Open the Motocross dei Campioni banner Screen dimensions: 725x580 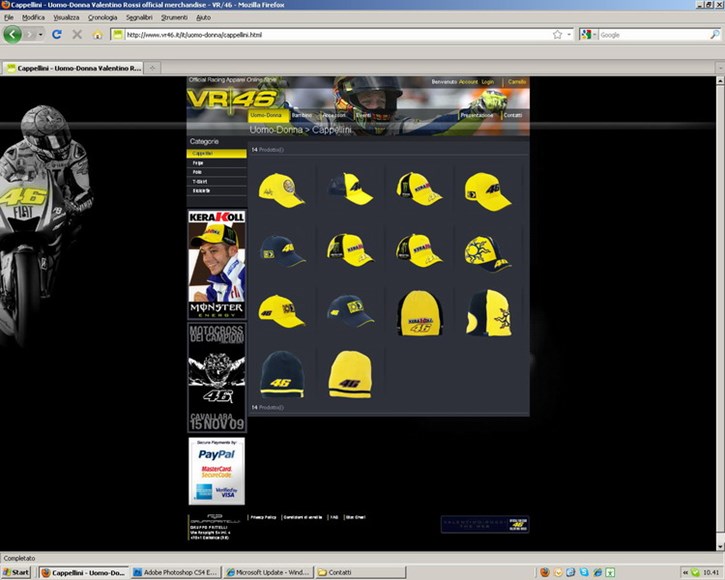tap(216, 377)
